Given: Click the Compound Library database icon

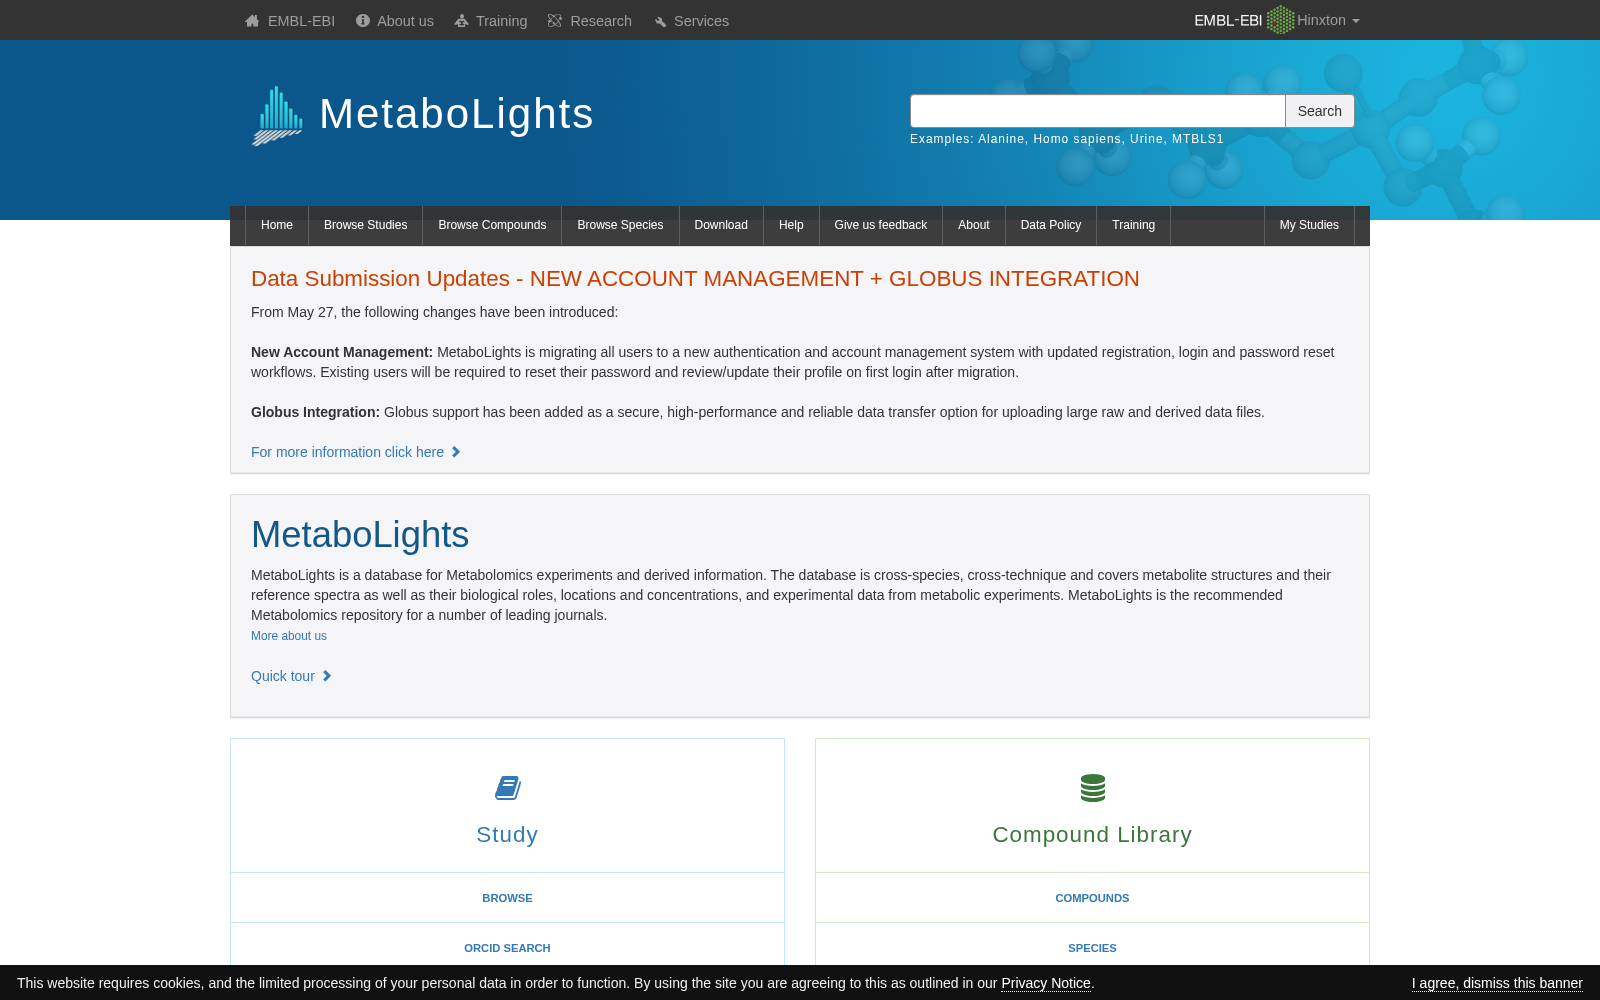Looking at the screenshot, I should pyautogui.click(x=1092, y=788).
